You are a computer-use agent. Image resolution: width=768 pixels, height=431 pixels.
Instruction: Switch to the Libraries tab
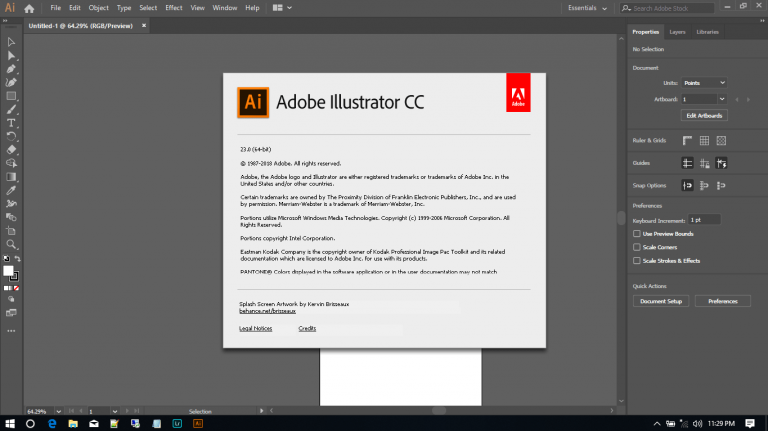(708, 32)
